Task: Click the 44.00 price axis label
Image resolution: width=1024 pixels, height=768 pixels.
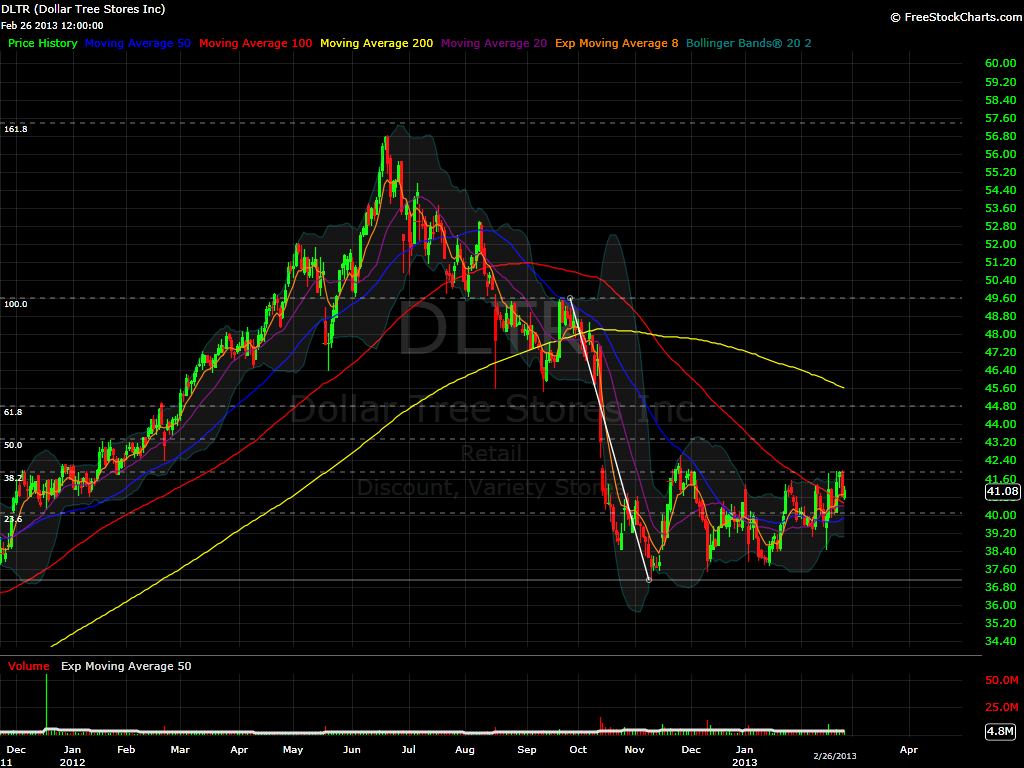Action: pos(1000,424)
